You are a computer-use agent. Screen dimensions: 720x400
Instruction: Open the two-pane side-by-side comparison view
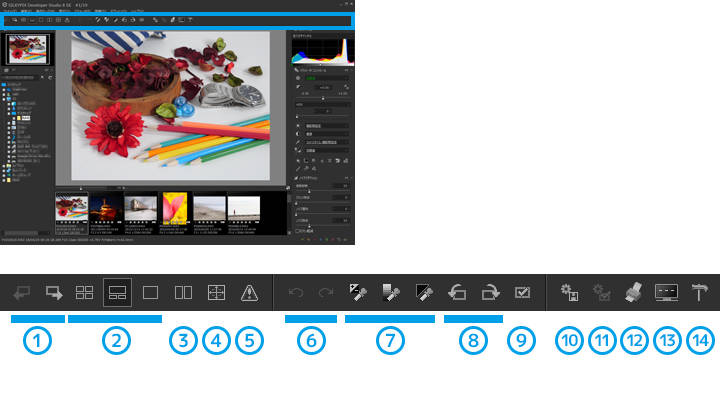click(x=184, y=293)
